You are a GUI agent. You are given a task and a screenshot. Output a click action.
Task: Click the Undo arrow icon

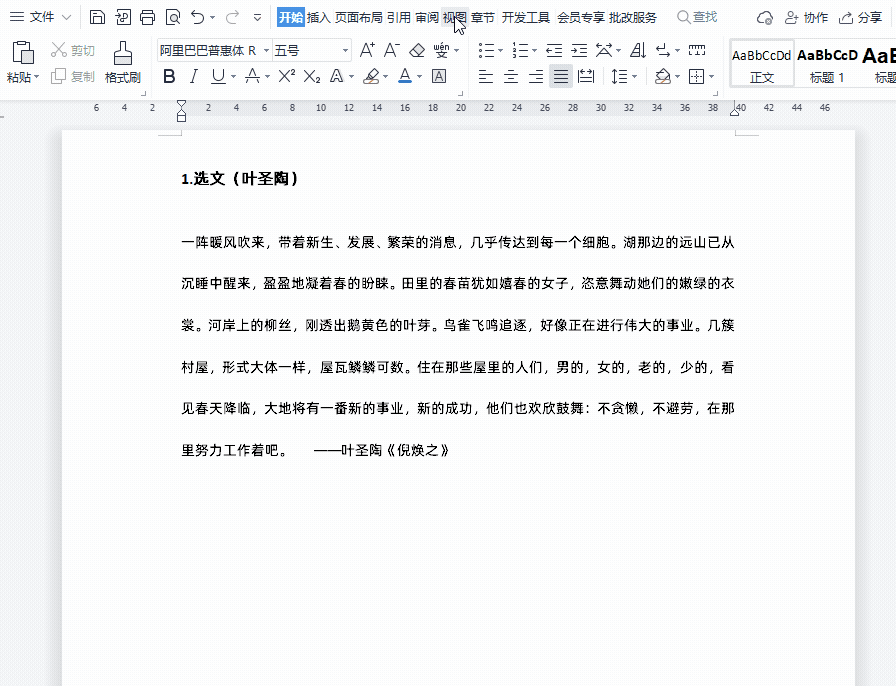coord(197,17)
